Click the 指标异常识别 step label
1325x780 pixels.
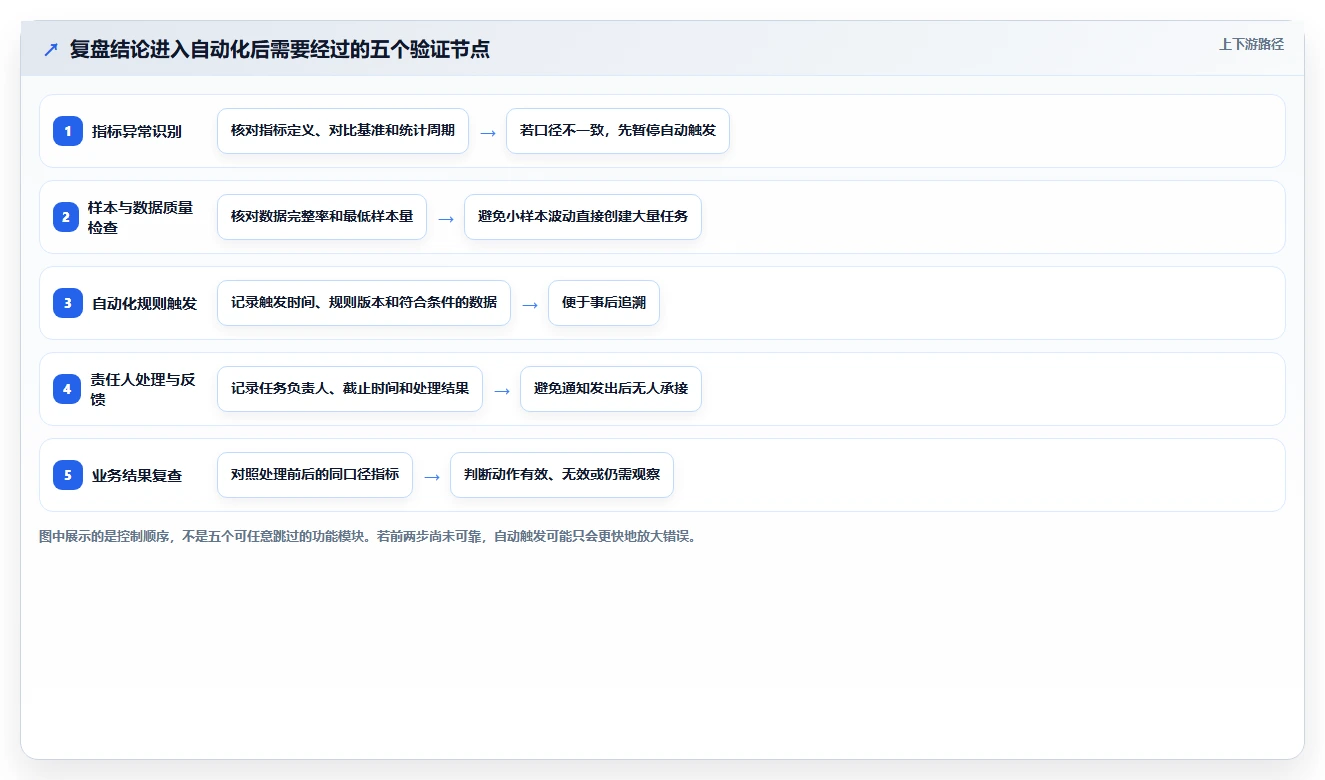(x=137, y=132)
